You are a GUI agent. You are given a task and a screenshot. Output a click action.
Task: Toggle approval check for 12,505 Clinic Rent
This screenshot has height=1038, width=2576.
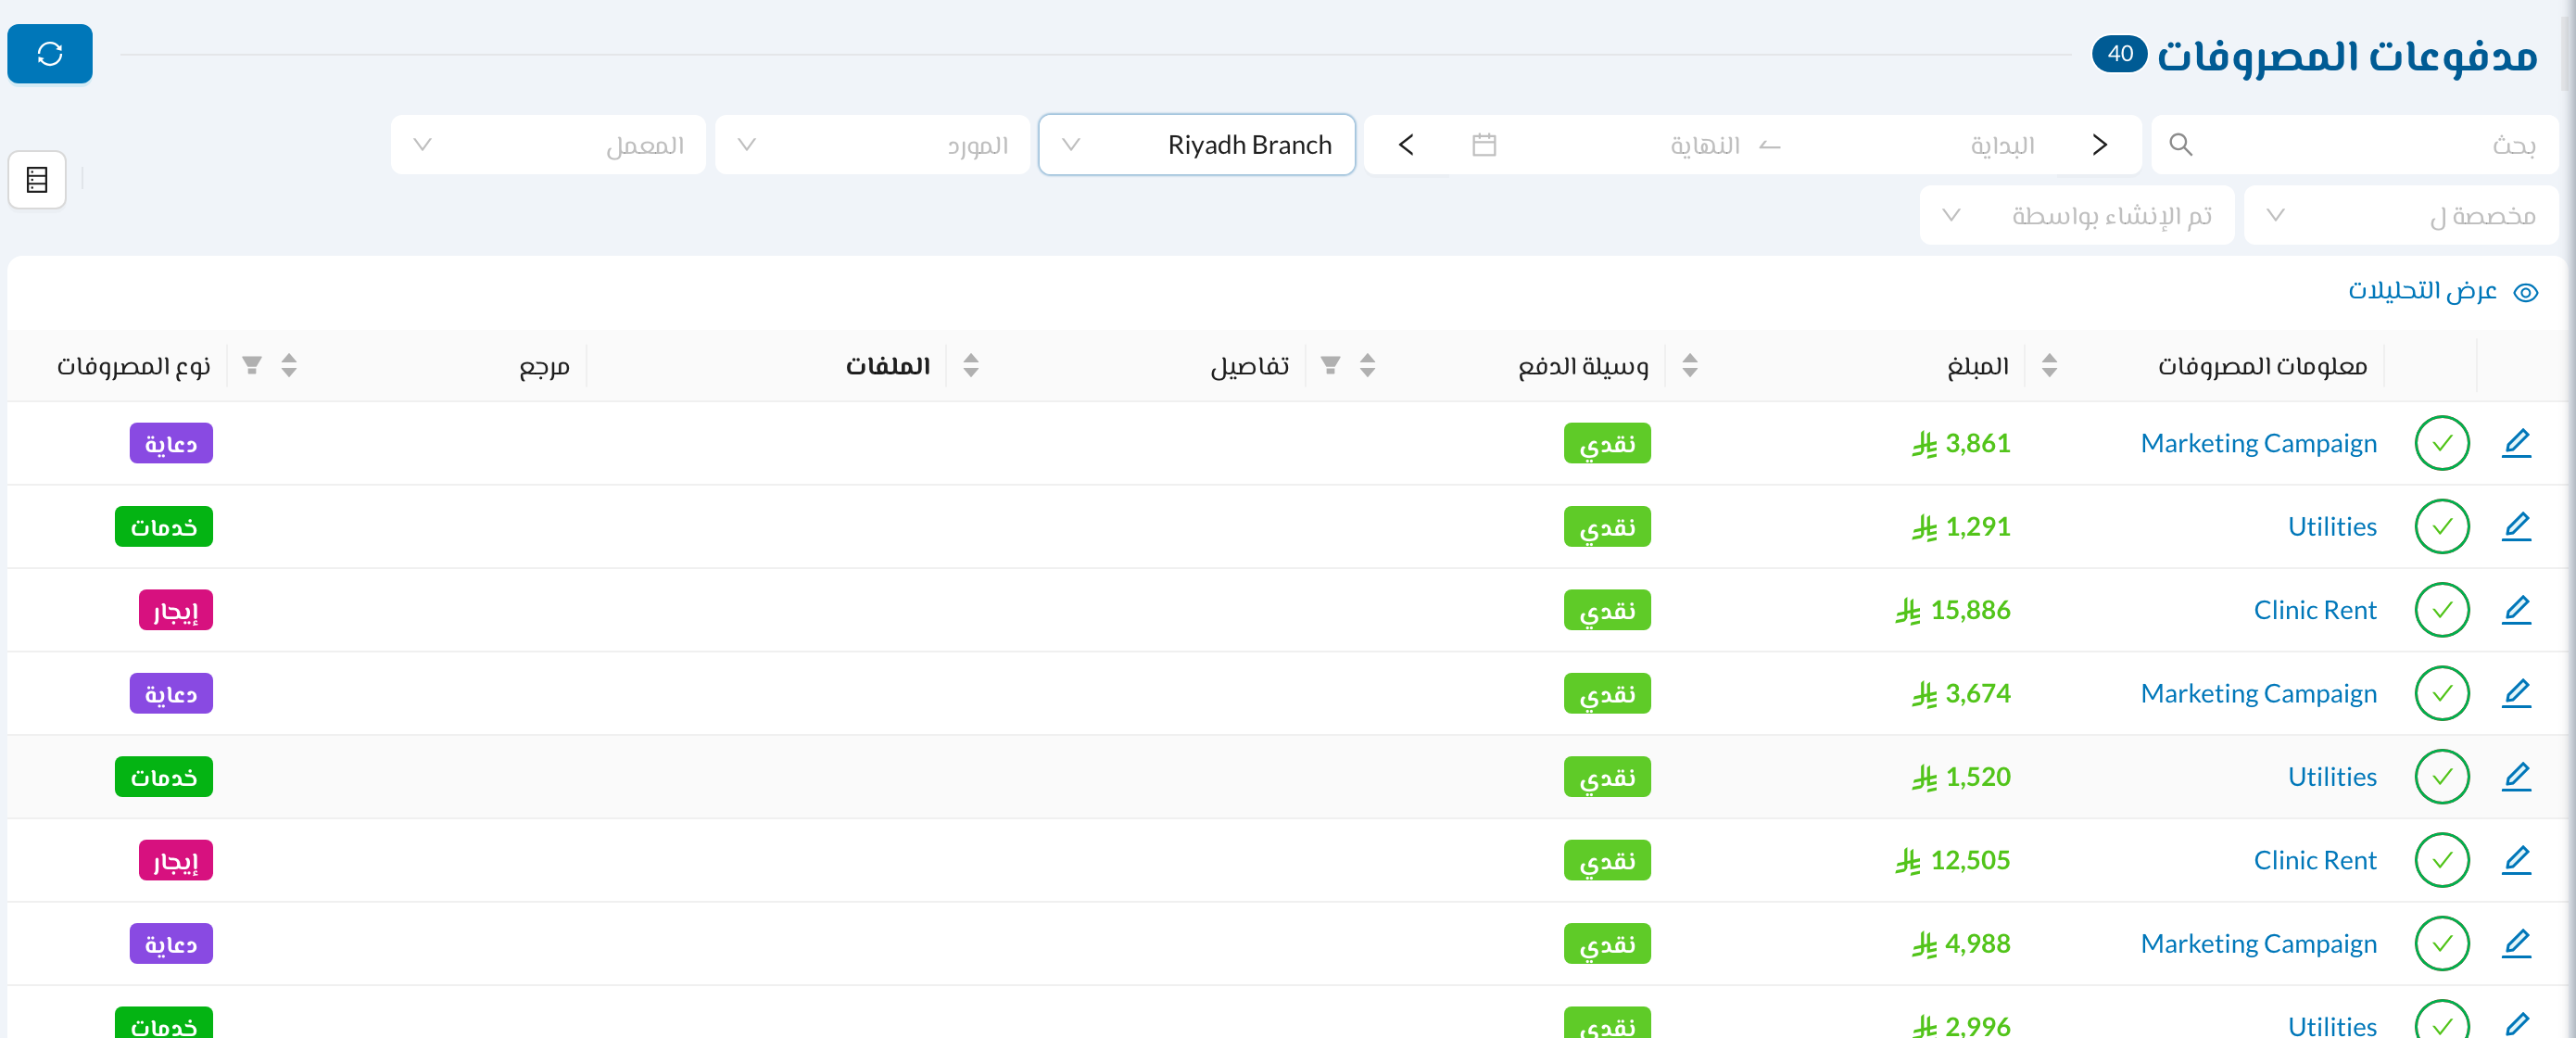pyautogui.click(x=2442, y=861)
